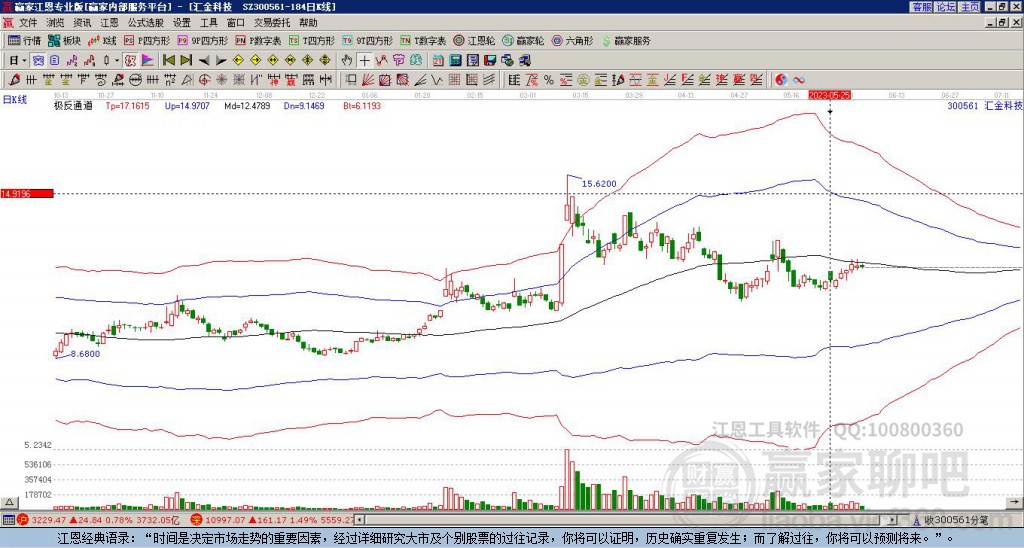
Task: Jump to last bar icon
Action: 186,61
